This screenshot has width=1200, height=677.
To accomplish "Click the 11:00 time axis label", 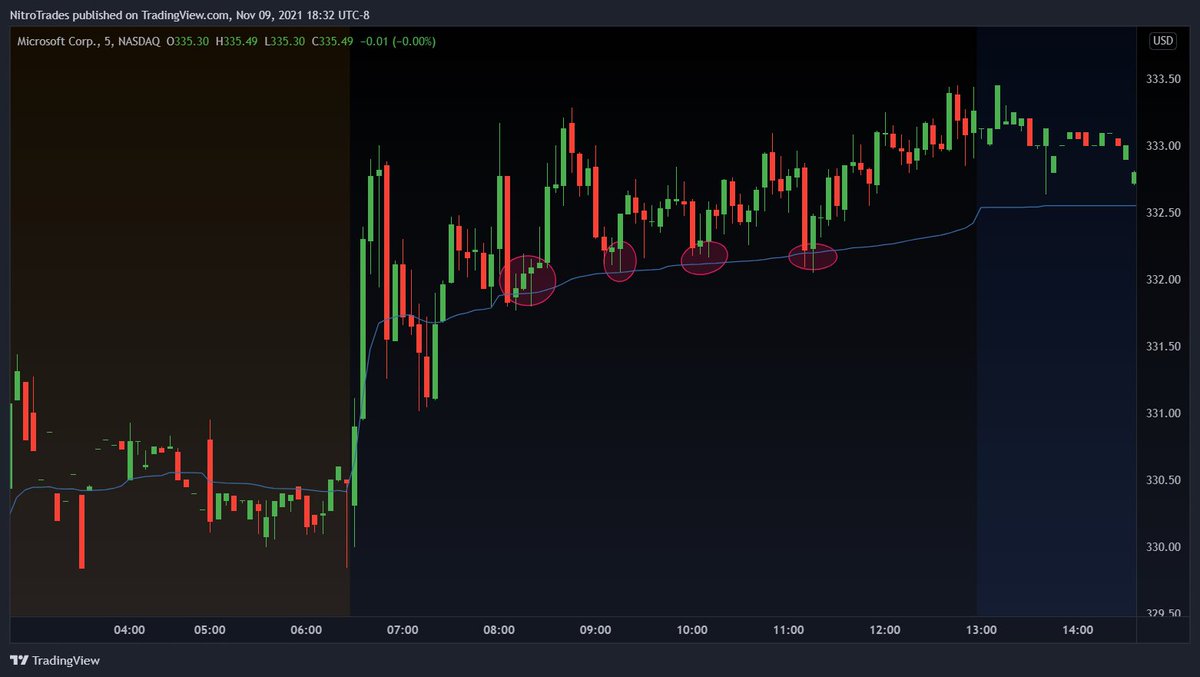I will (789, 630).
